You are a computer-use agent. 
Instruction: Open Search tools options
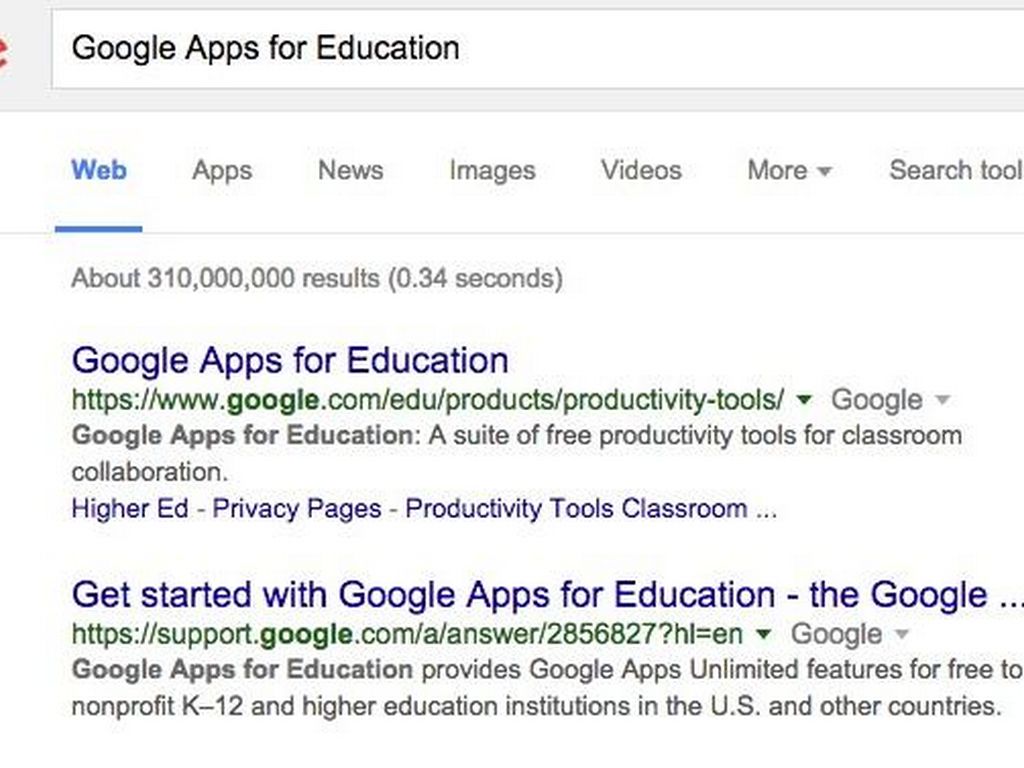click(x=955, y=170)
